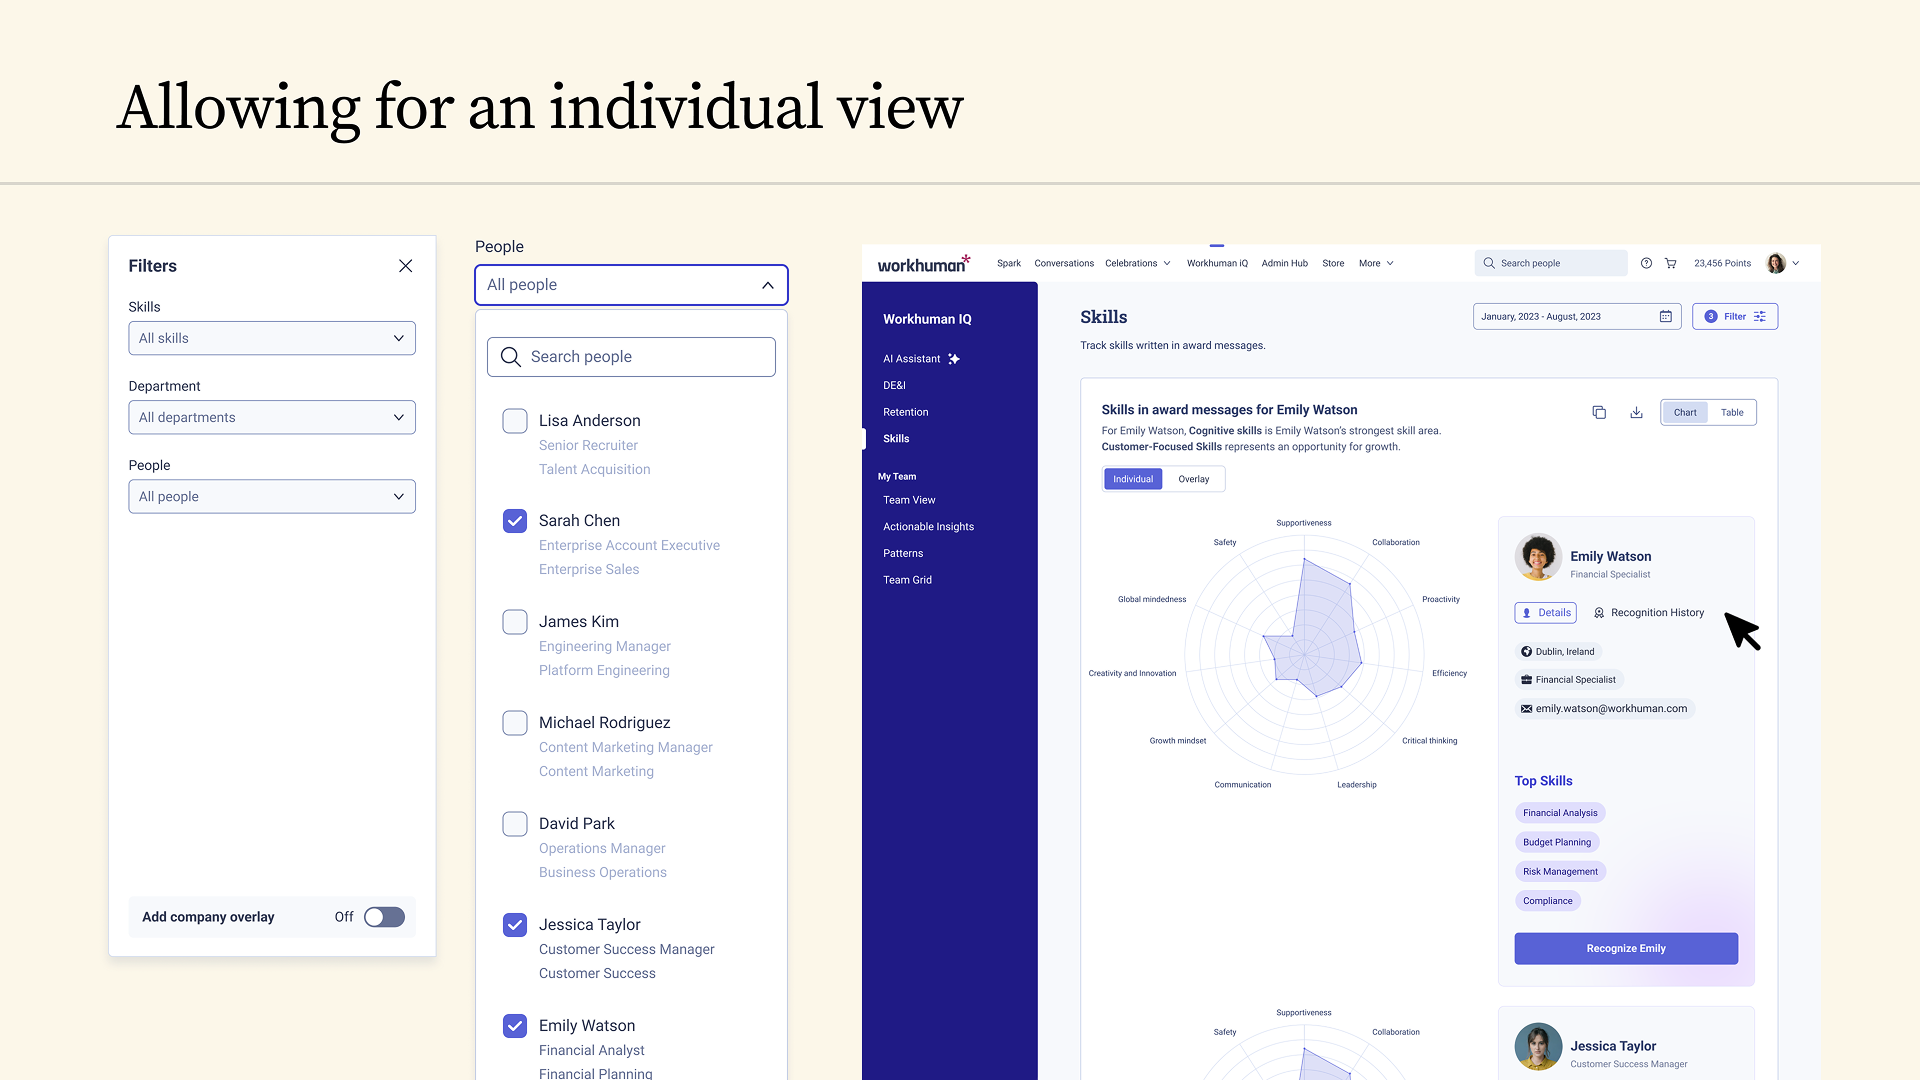The height and width of the screenshot is (1080, 1920).
Task: Click the copy chart icon
Action: click(1599, 412)
